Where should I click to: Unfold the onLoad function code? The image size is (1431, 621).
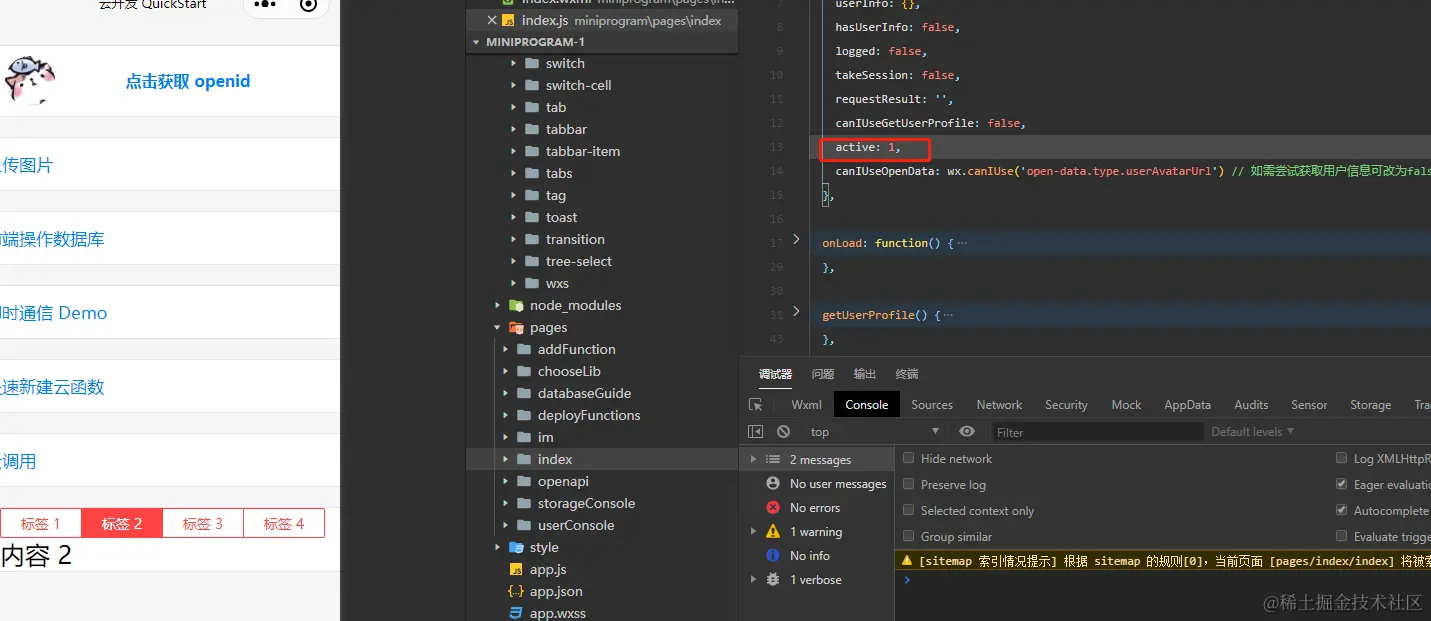click(796, 240)
